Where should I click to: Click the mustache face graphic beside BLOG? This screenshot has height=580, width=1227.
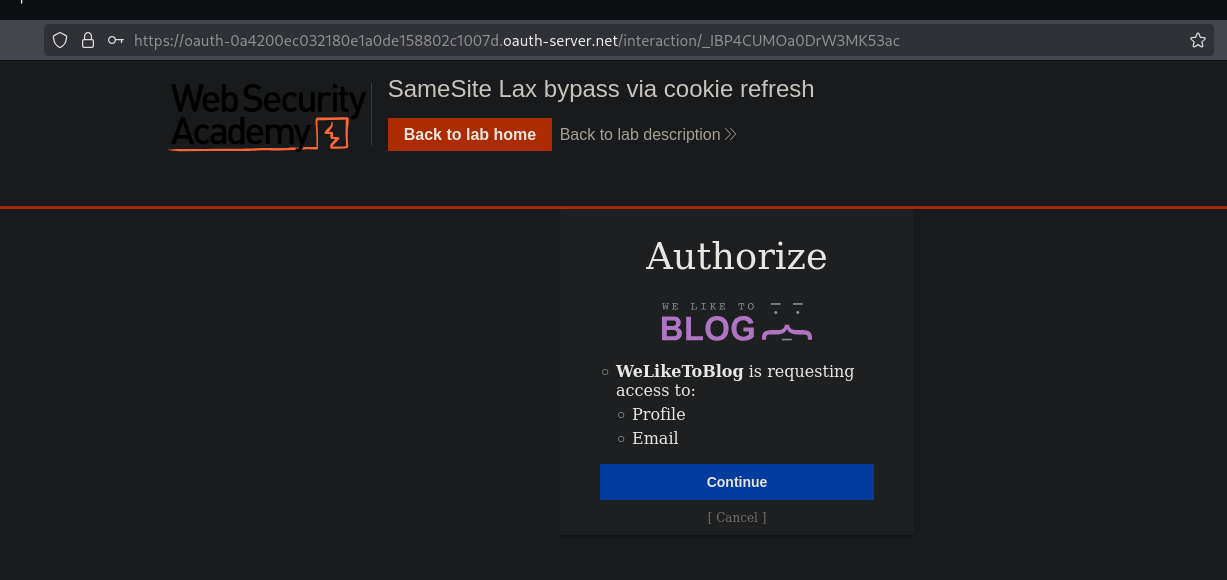[787, 323]
